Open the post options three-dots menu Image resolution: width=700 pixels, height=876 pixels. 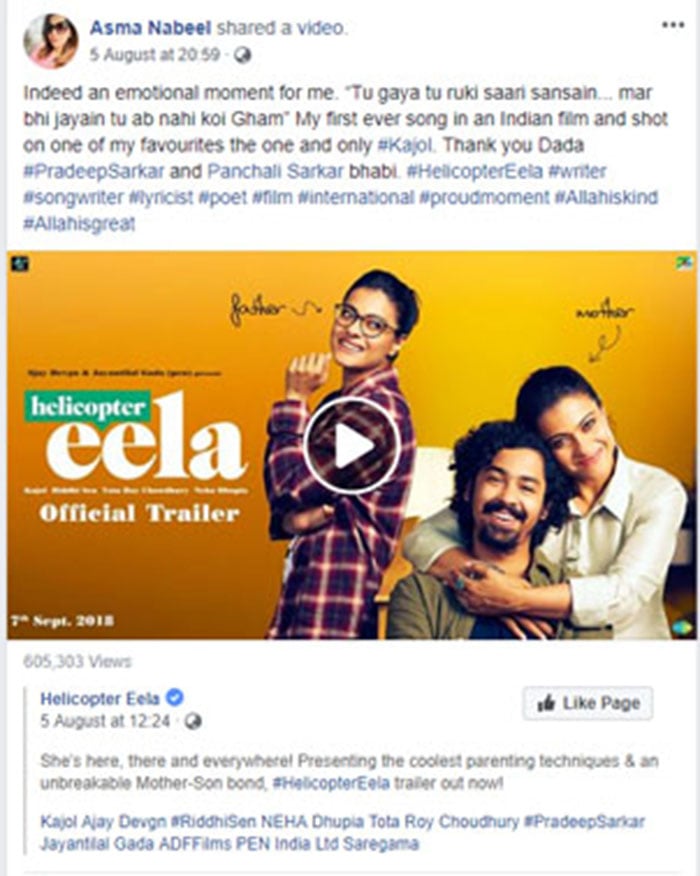pyautogui.click(x=673, y=25)
